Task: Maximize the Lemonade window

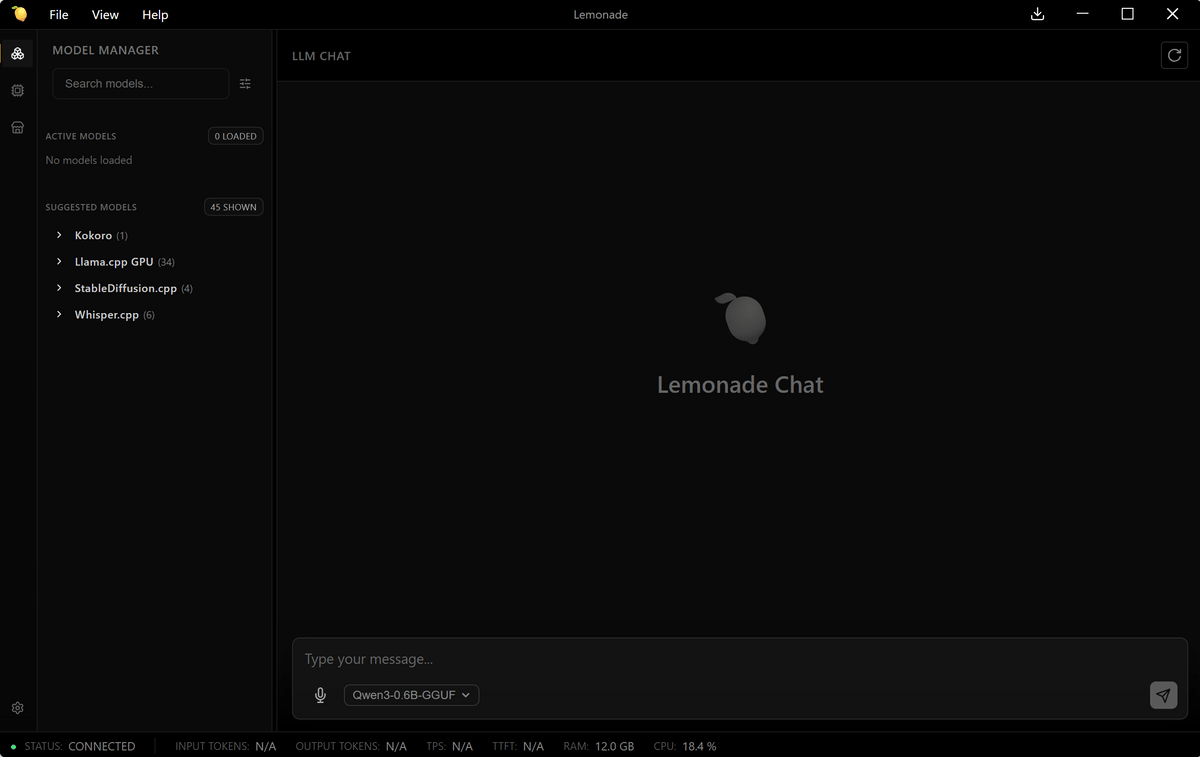Action: point(1127,14)
